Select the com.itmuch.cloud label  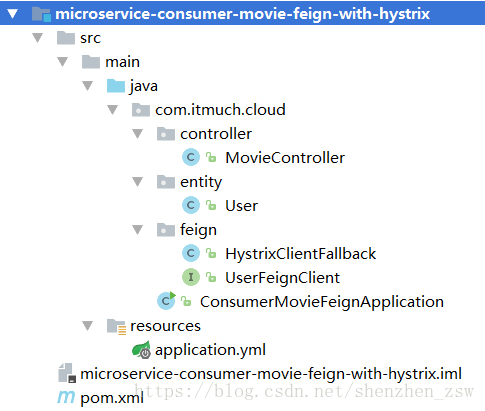[x=220, y=110]
